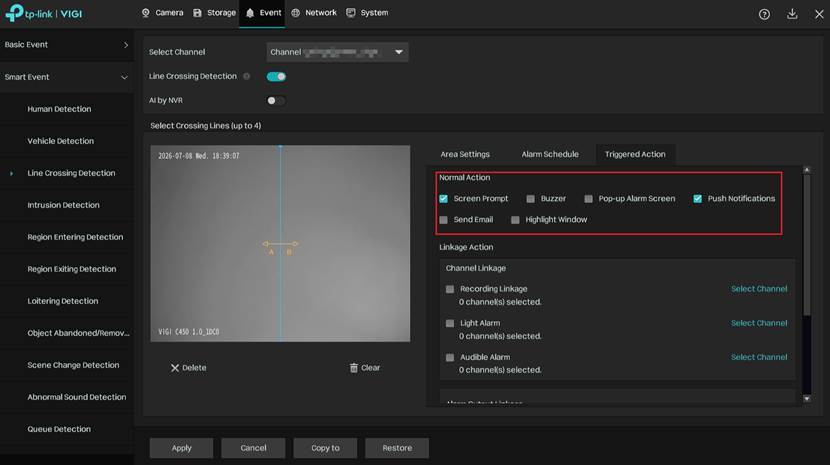Click the A-B direction arrow on crossing line

280,244
